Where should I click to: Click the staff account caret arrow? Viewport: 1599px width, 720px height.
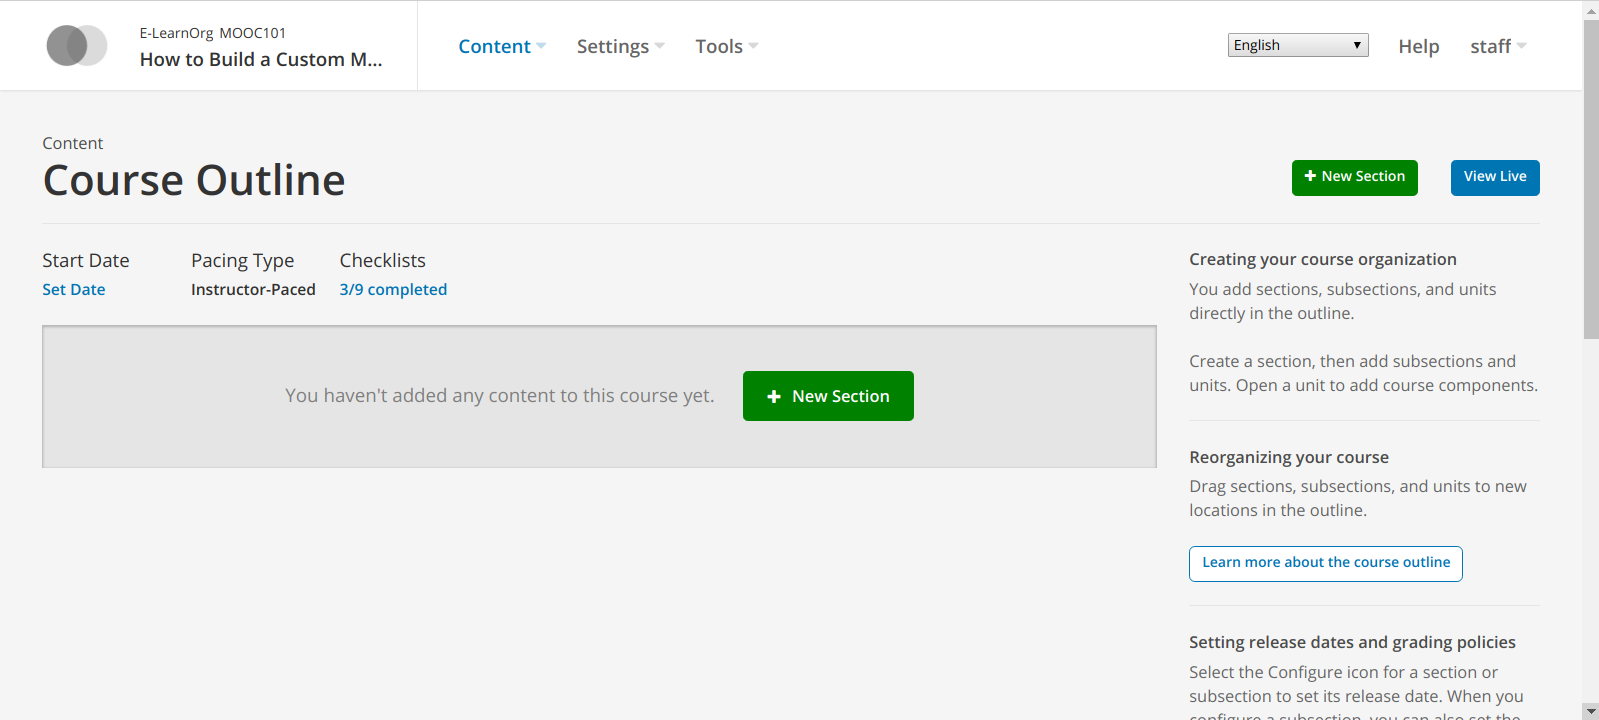[1522, 46]
